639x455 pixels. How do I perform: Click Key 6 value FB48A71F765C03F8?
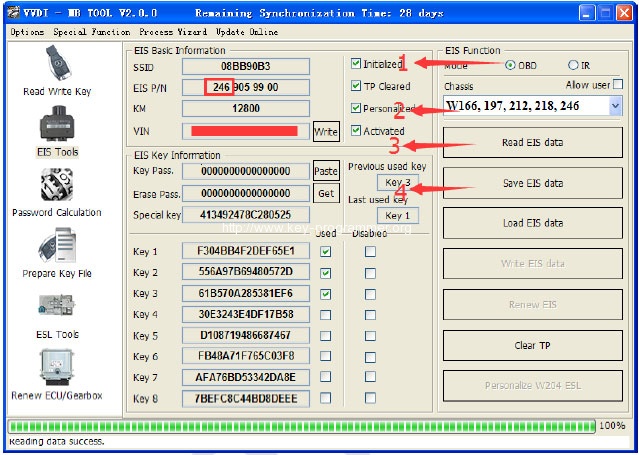tap(246, 356)
